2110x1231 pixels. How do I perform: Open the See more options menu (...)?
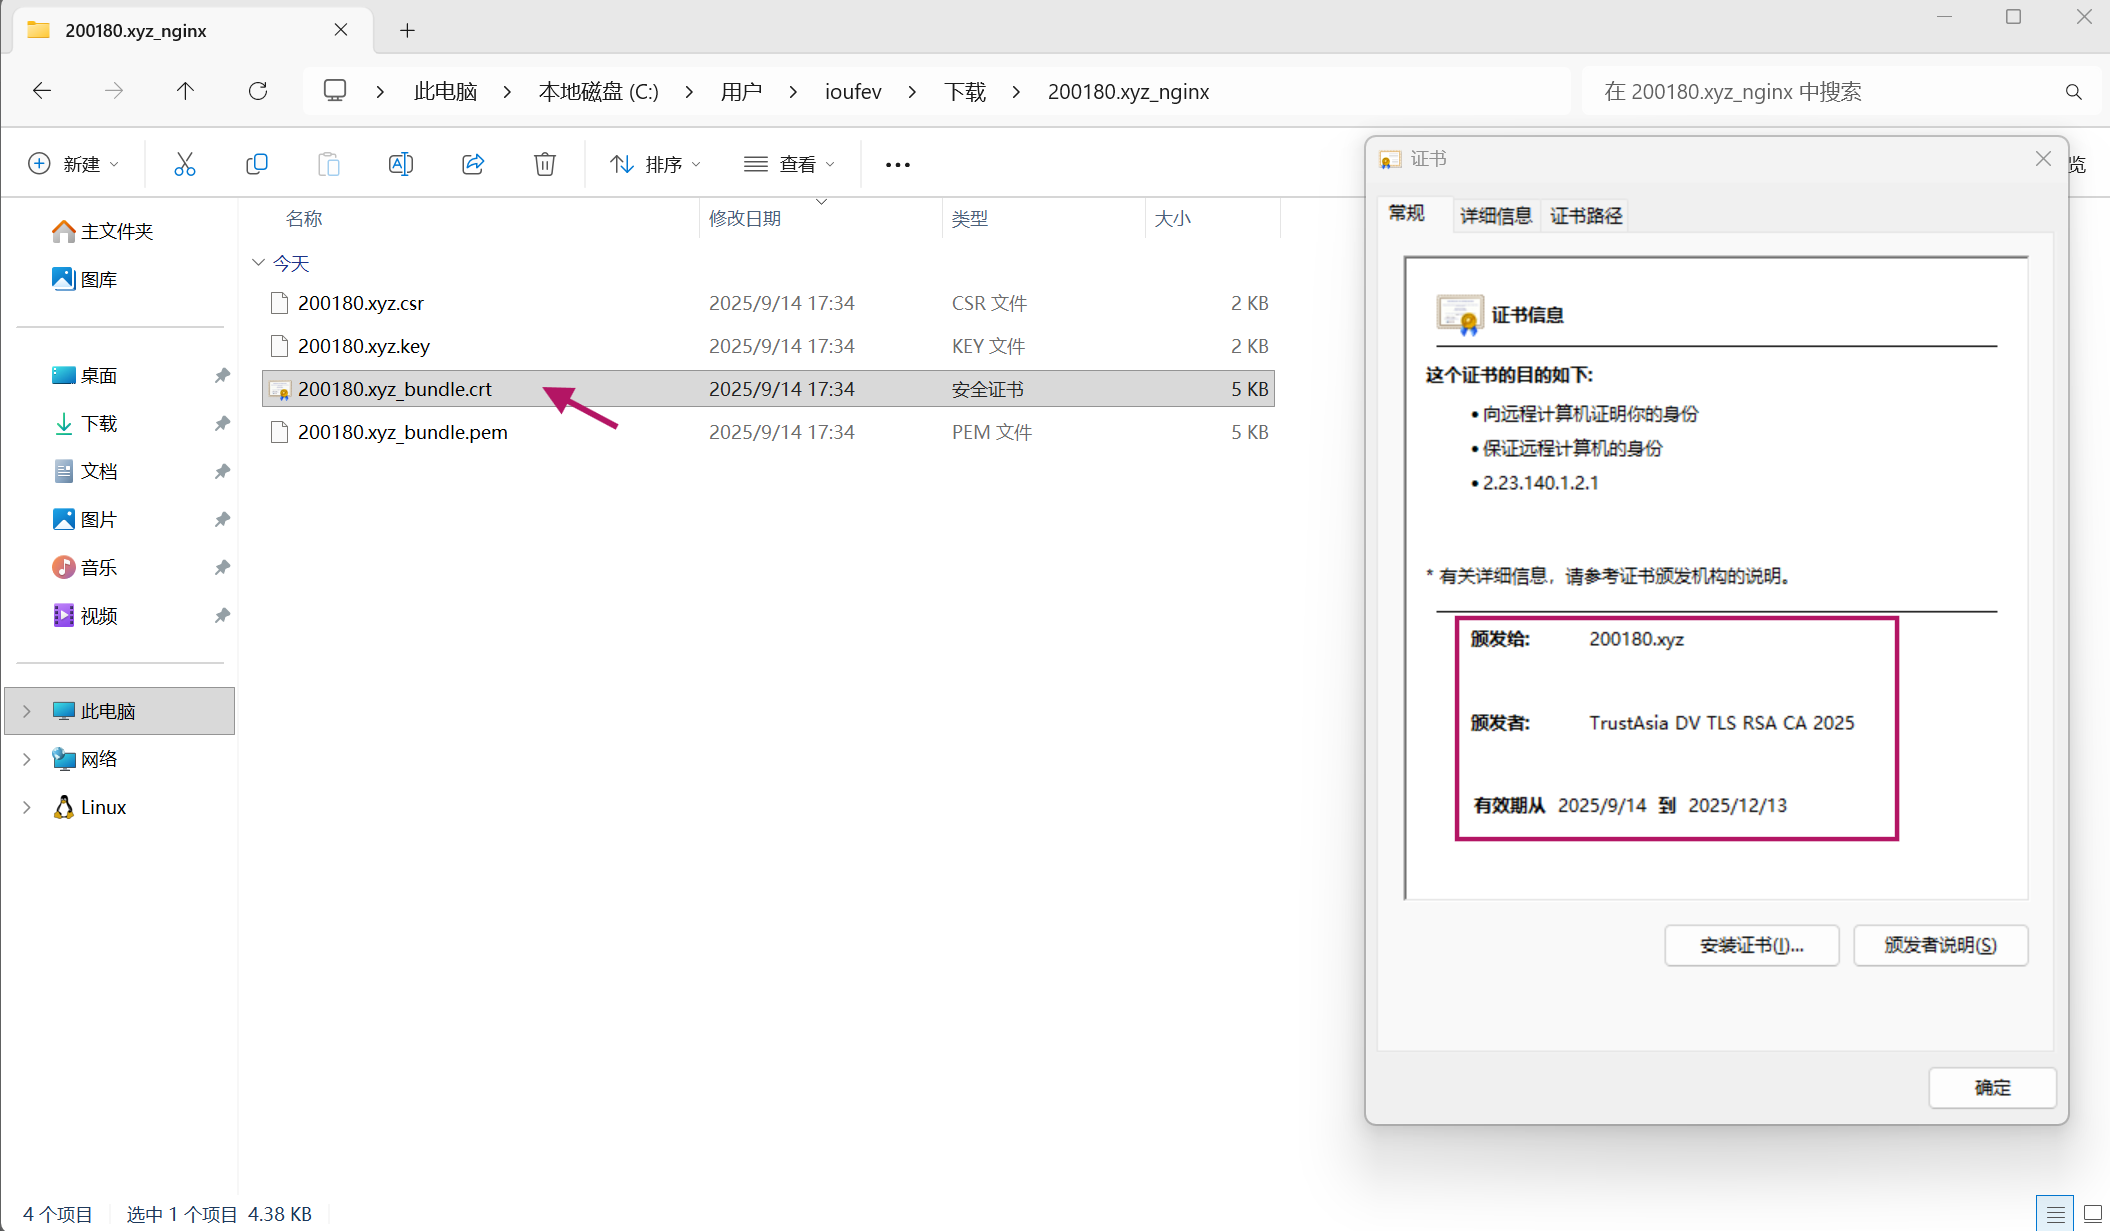(x=896, y=163)
